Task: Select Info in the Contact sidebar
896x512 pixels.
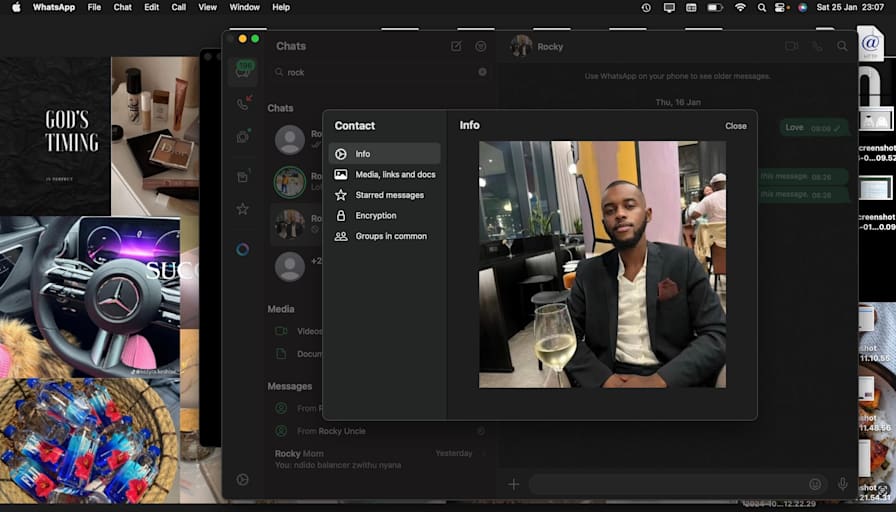Action: 384,154
